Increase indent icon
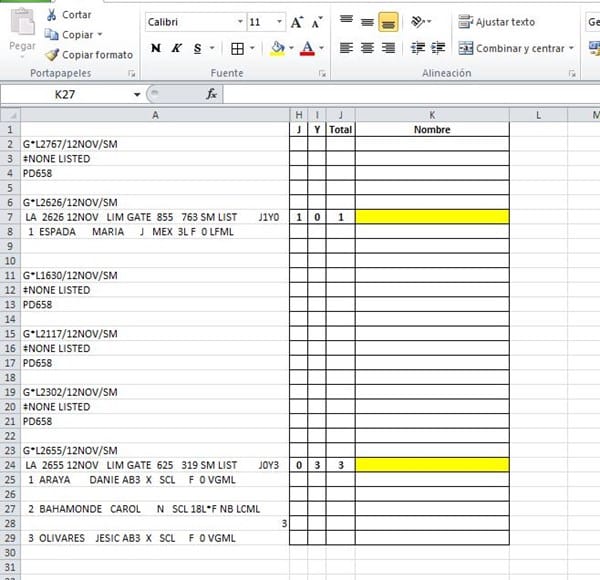 pyautogui.click(x=438, y=48)
